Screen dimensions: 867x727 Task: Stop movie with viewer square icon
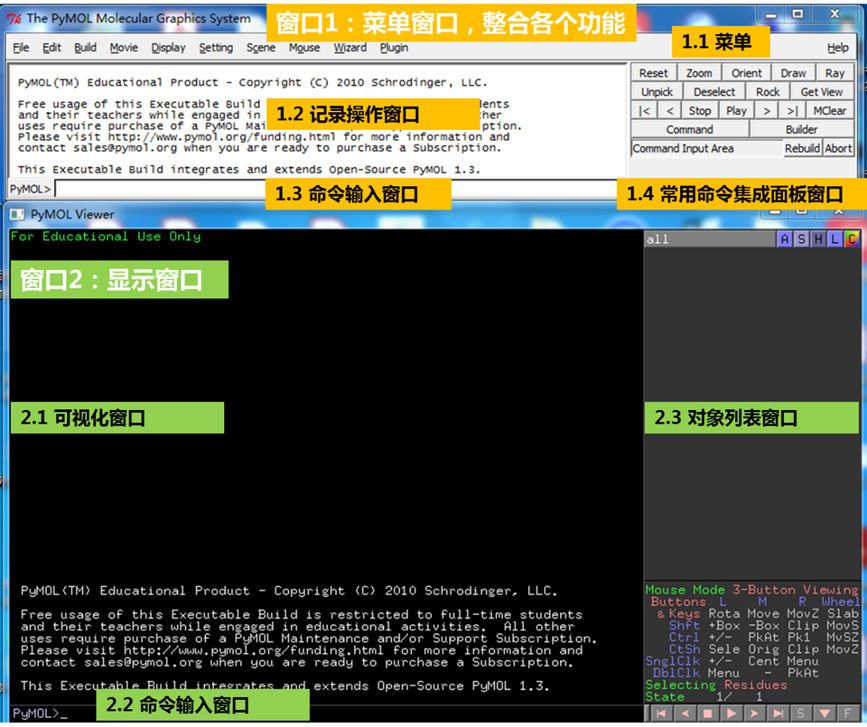coord(707,714)
